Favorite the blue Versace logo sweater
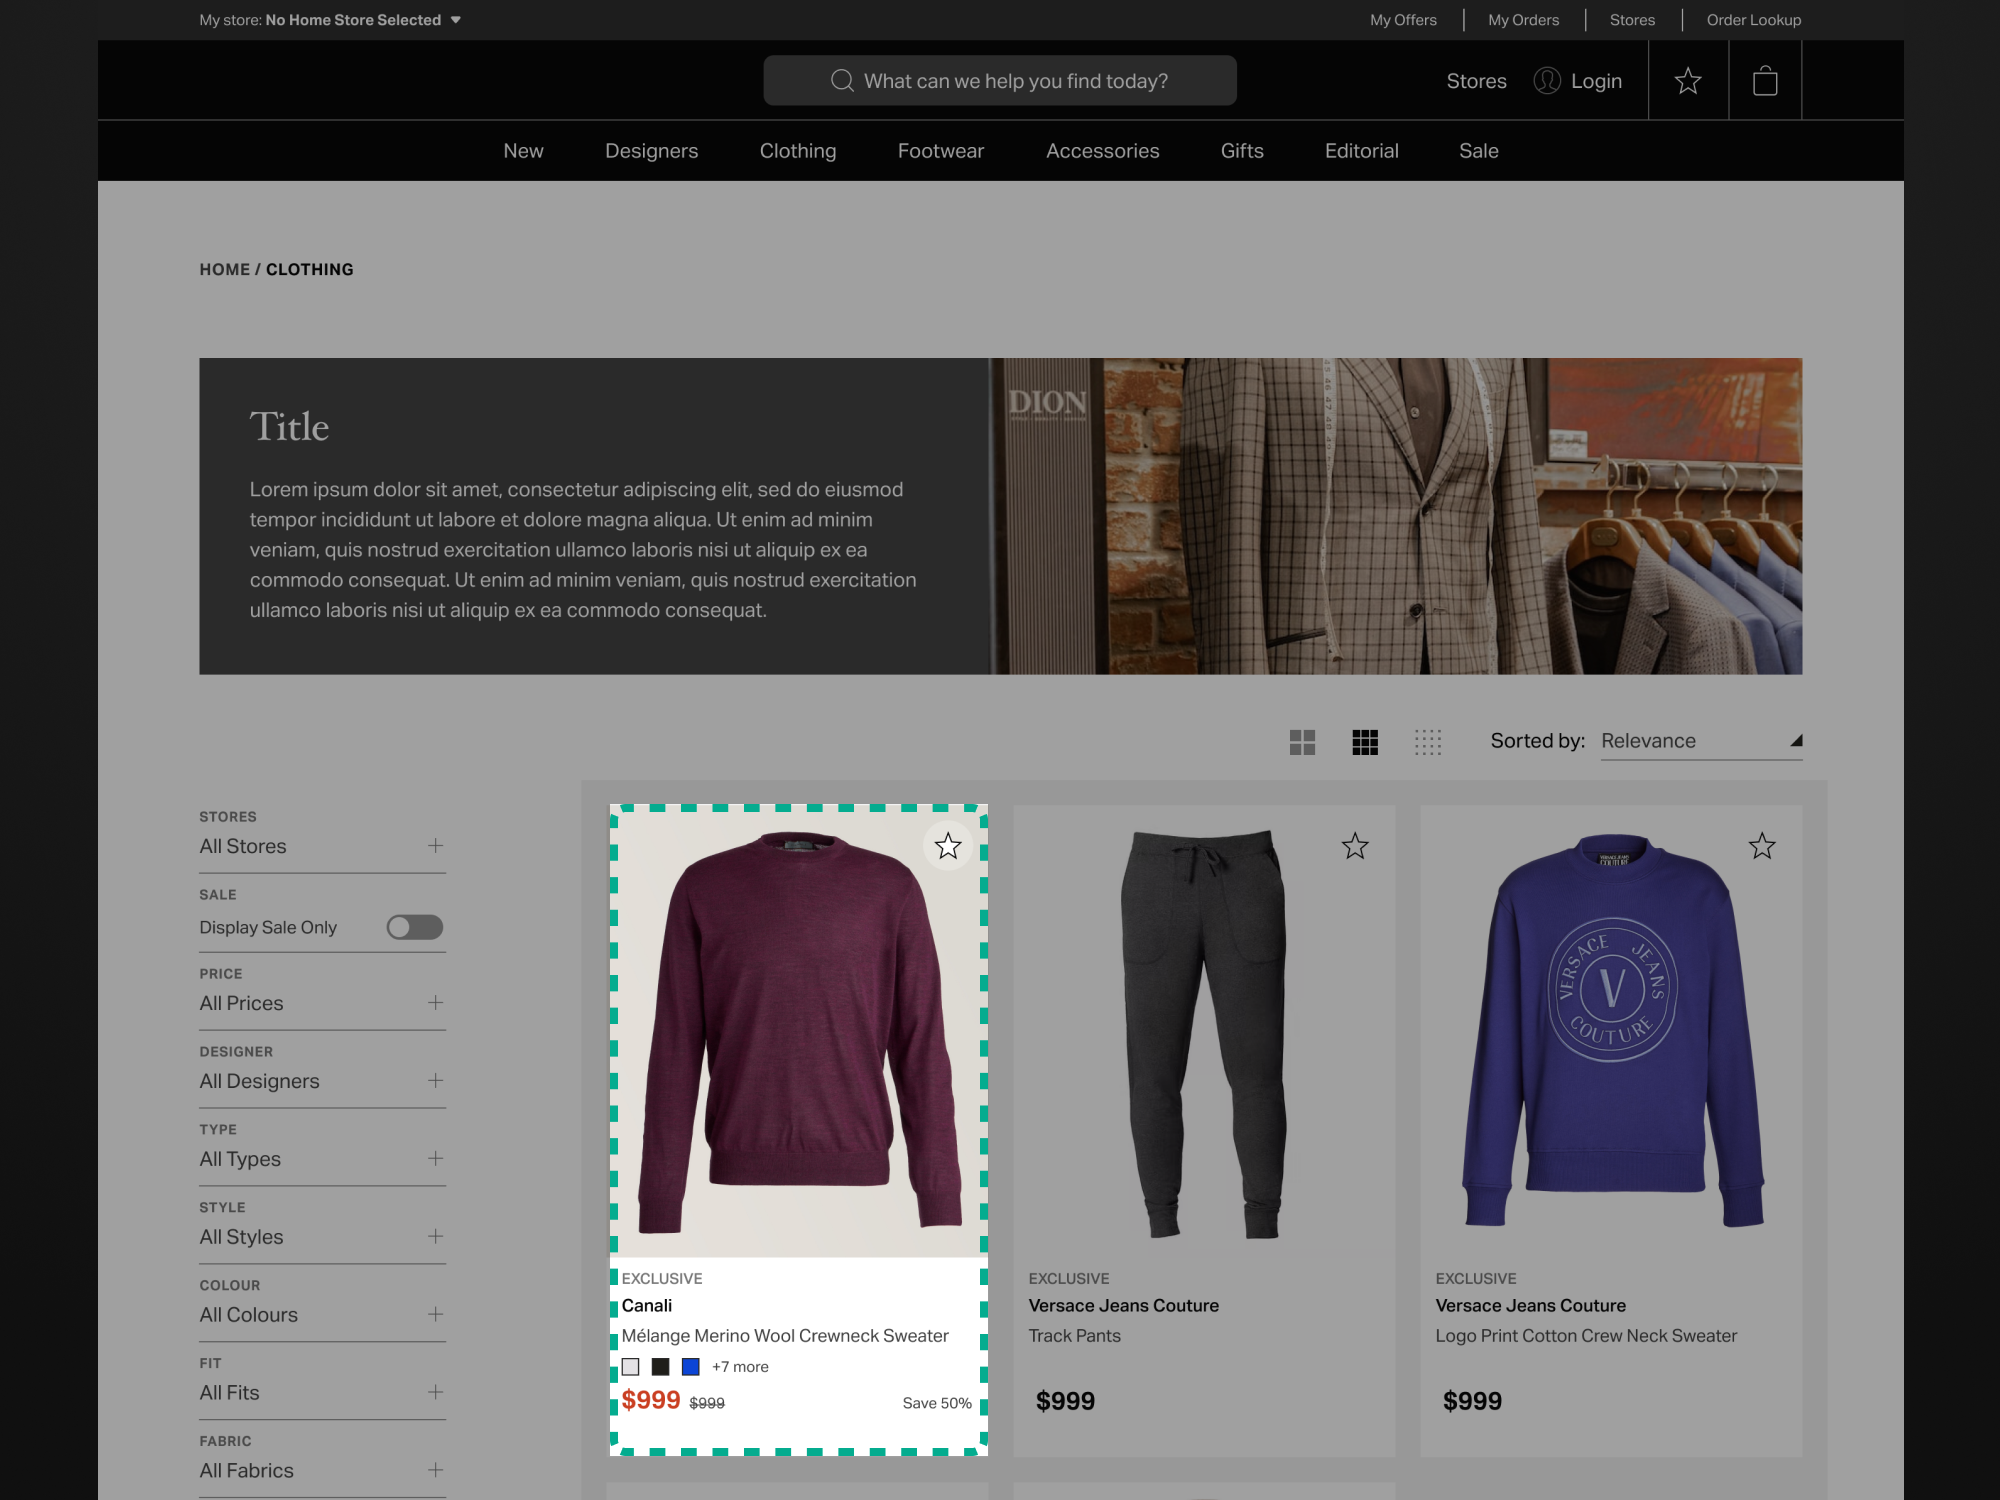 (x=1762, y=847)
